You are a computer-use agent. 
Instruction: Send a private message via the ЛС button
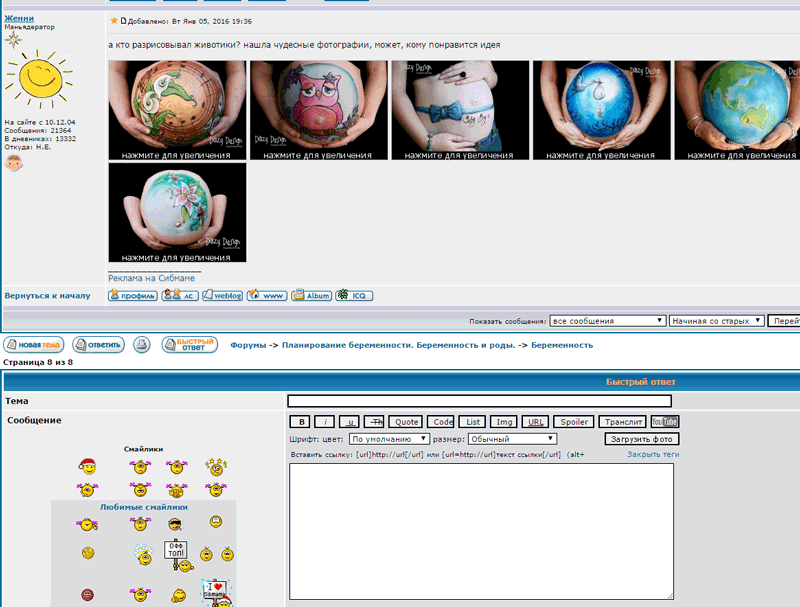[180, 295]
